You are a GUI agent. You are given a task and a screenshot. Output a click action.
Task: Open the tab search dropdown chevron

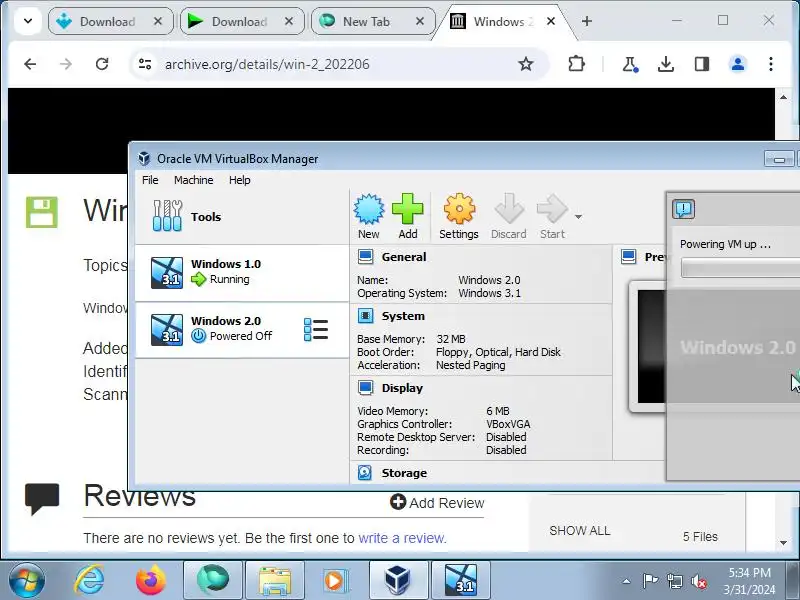pos(28,21)
